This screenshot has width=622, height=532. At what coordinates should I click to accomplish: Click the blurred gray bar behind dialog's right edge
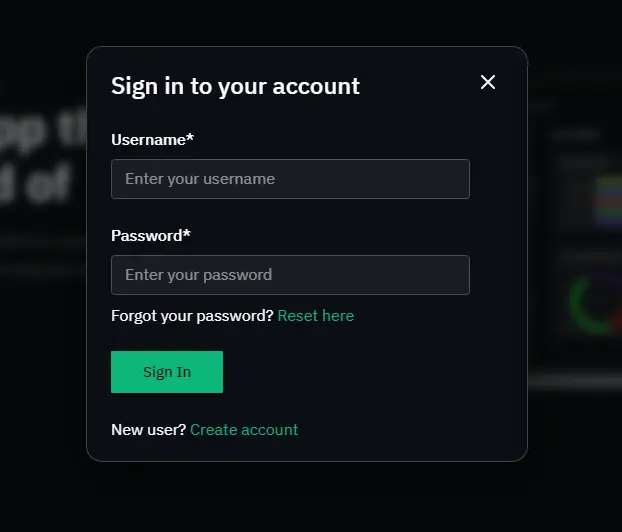click(575, 382)
